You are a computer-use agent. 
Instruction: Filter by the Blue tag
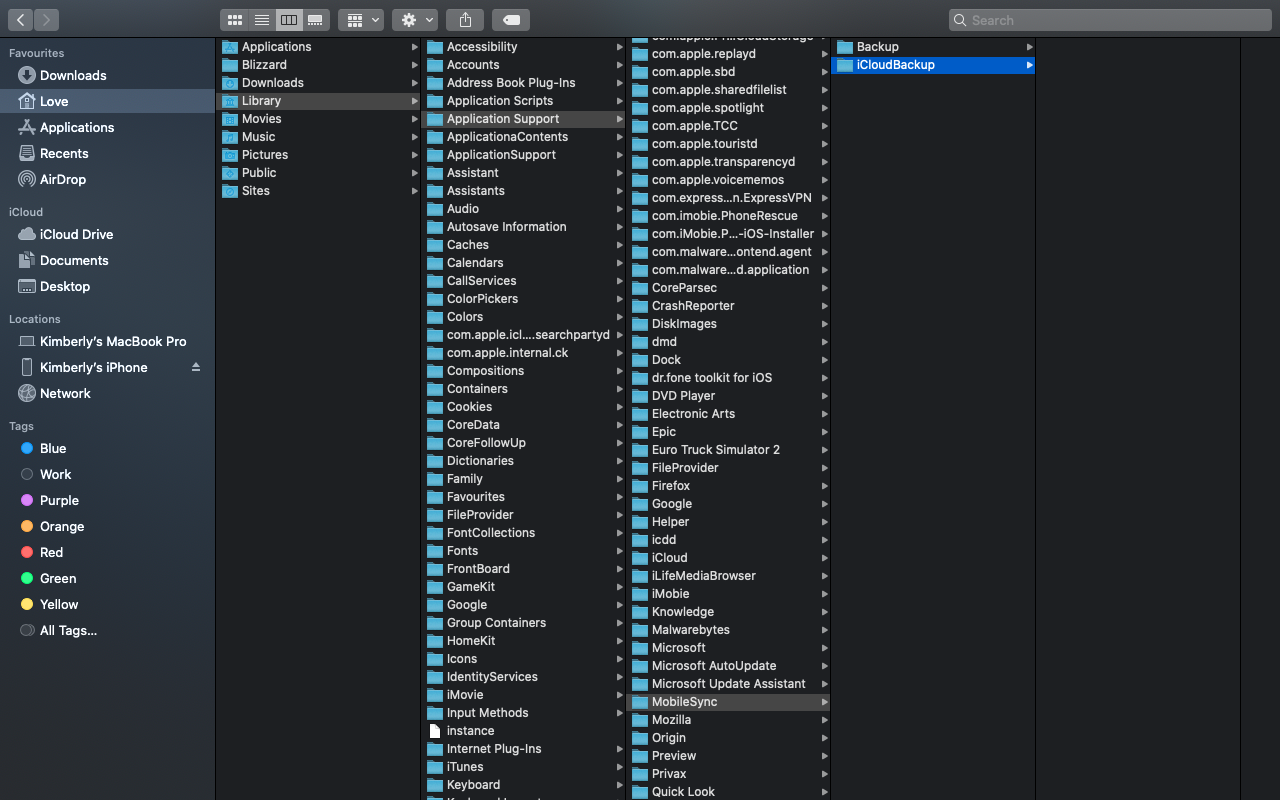point(107,448)
